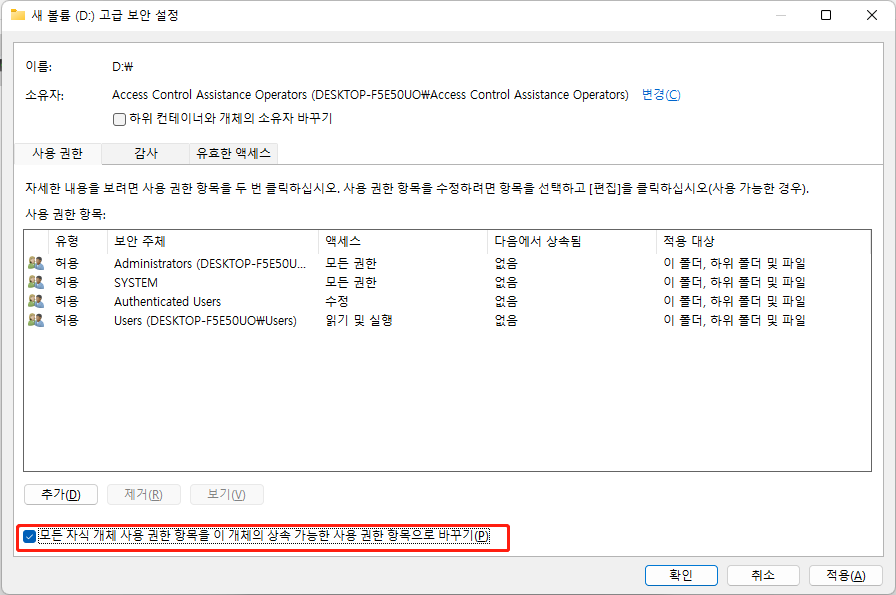Select the 사용 권한 tab
896x595 pixels.
tap(56, 154)
